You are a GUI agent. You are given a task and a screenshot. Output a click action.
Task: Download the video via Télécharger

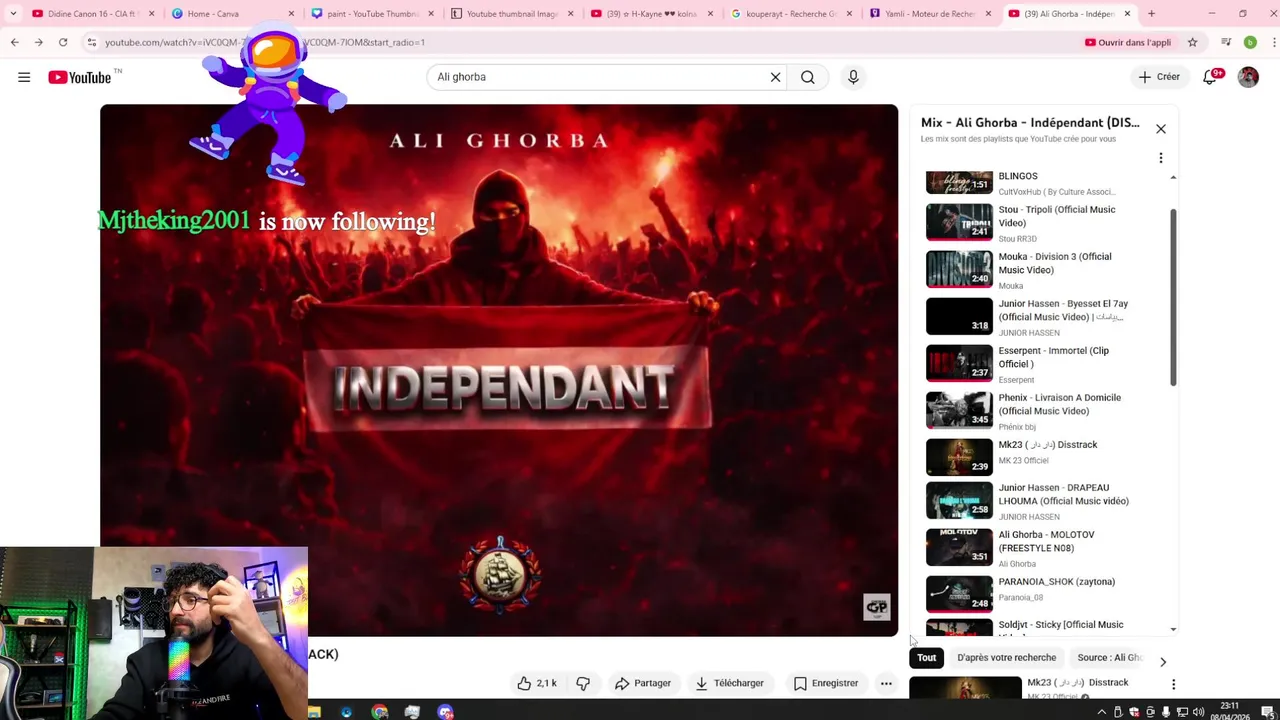coord(730,683)
